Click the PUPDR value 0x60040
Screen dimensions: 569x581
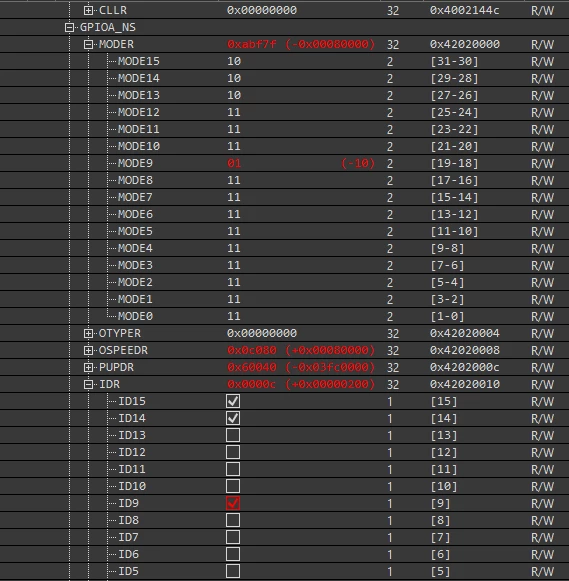252,368
